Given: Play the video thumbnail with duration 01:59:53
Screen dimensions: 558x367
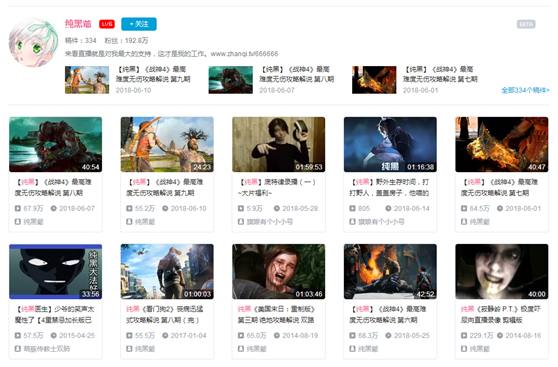Looking at the screenshot, I should click(x=279, y=144).
